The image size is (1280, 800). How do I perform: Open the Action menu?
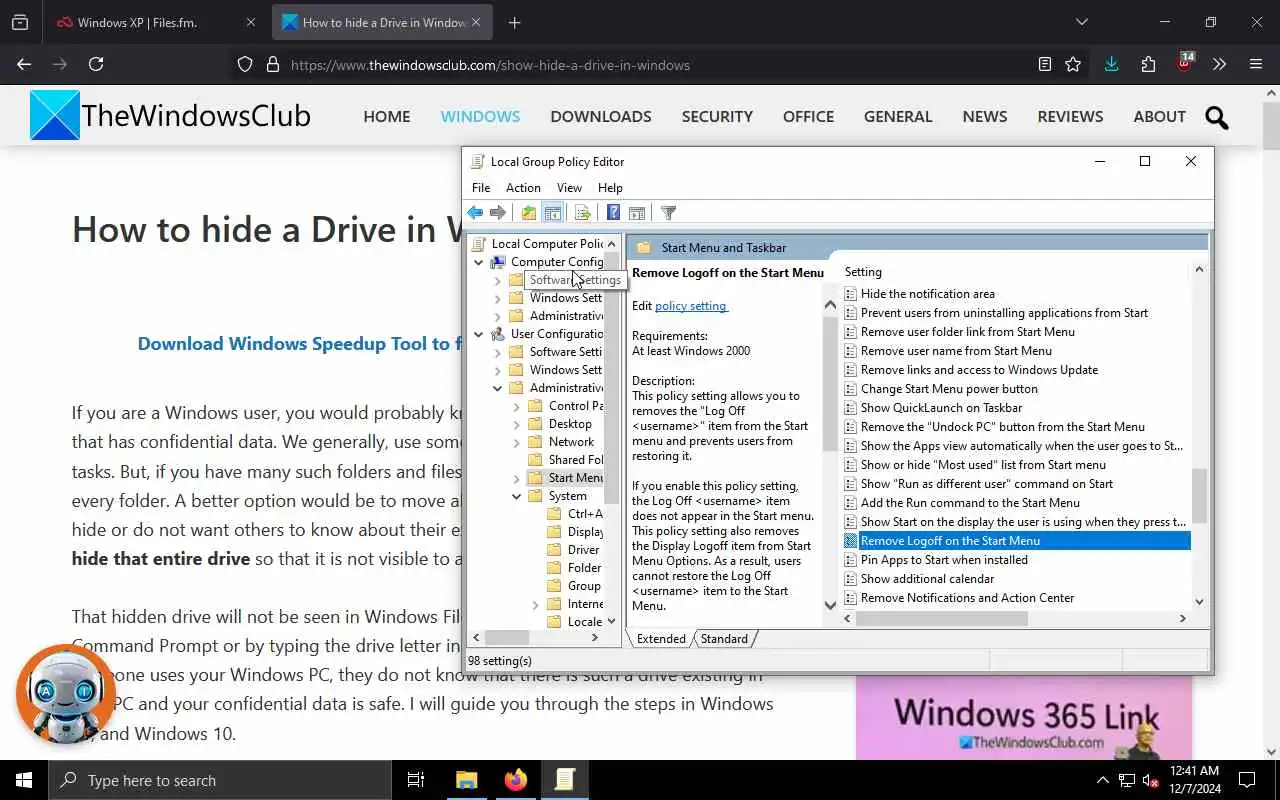(x=523, y=187)
